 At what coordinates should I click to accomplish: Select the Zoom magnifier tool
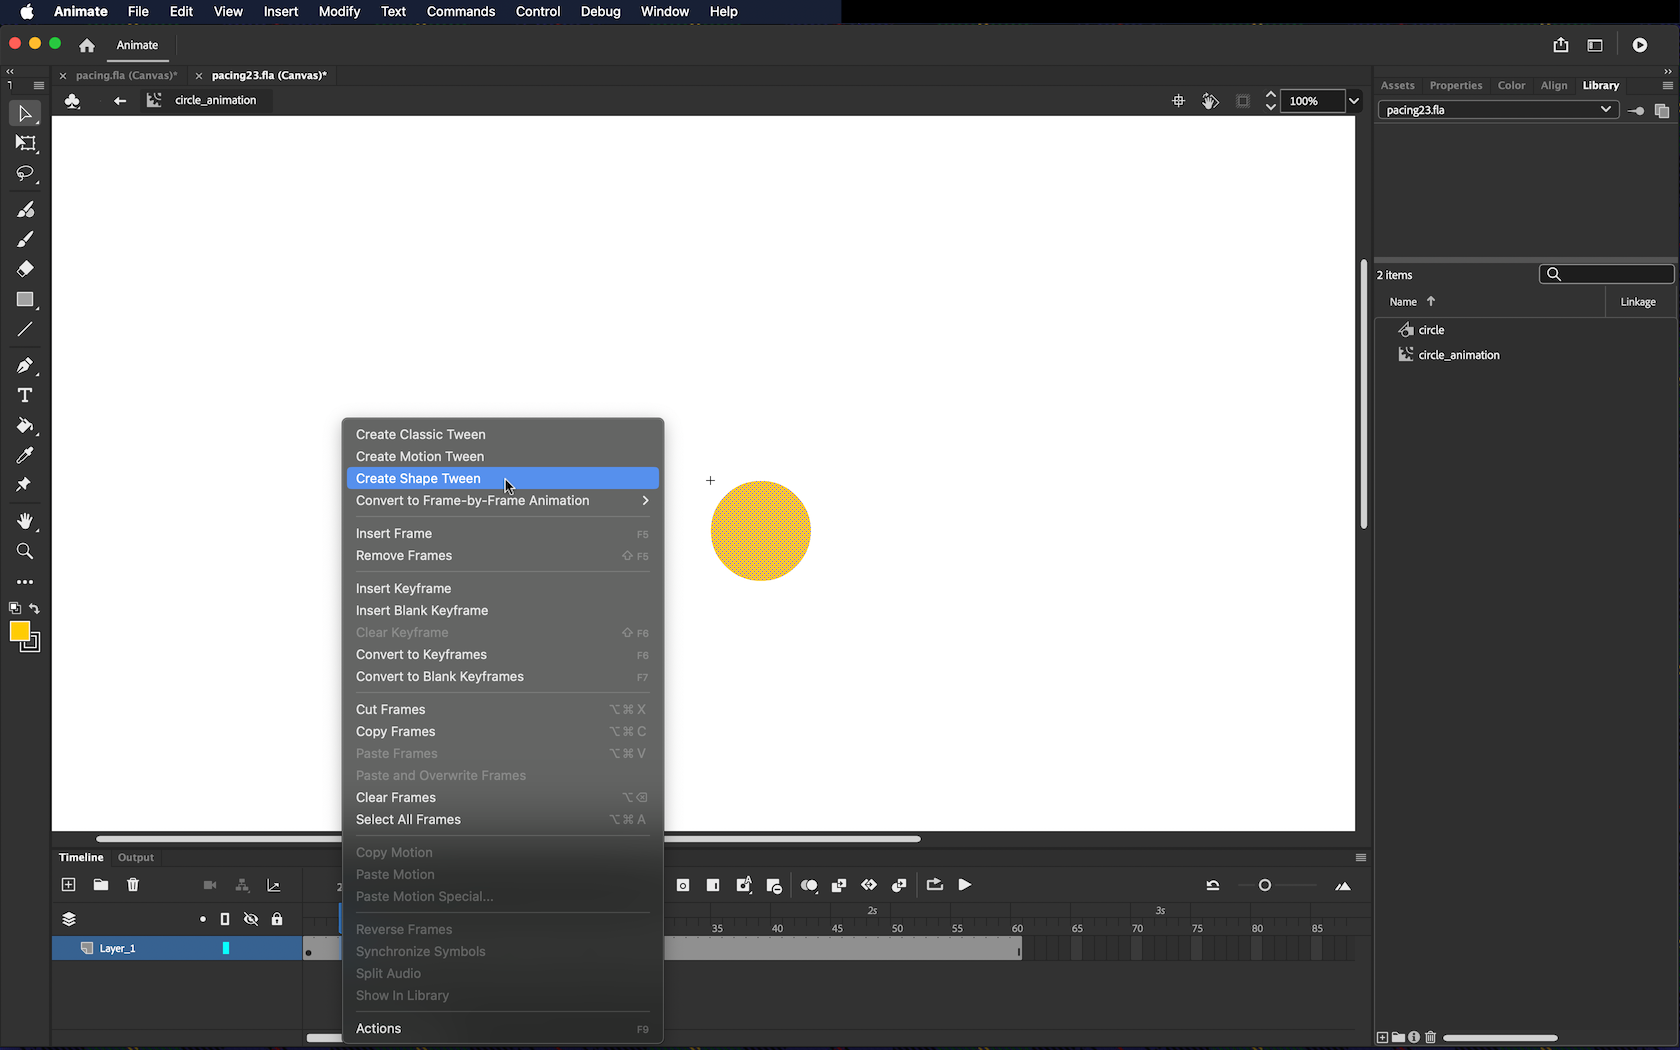25,551
